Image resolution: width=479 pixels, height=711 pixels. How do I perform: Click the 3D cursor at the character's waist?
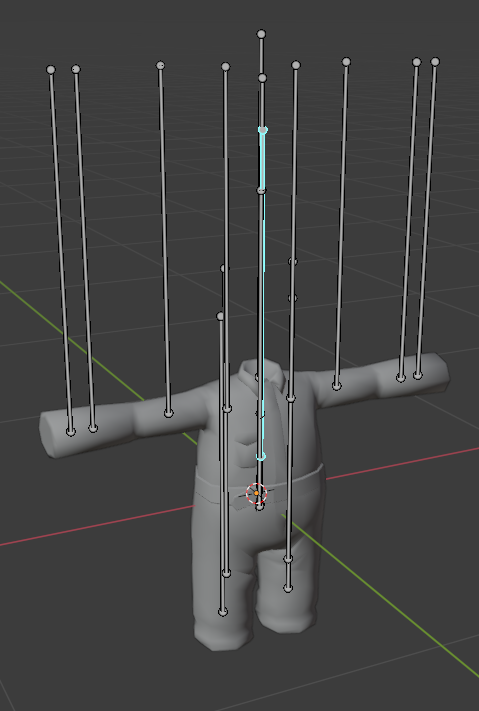[x=256, y=493]
